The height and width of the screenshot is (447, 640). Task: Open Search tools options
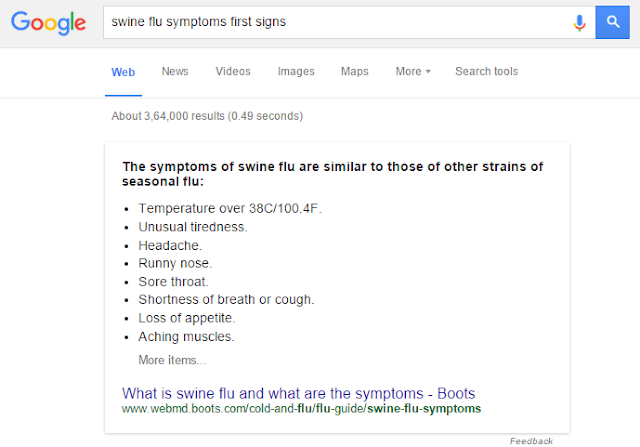[487, 71]
